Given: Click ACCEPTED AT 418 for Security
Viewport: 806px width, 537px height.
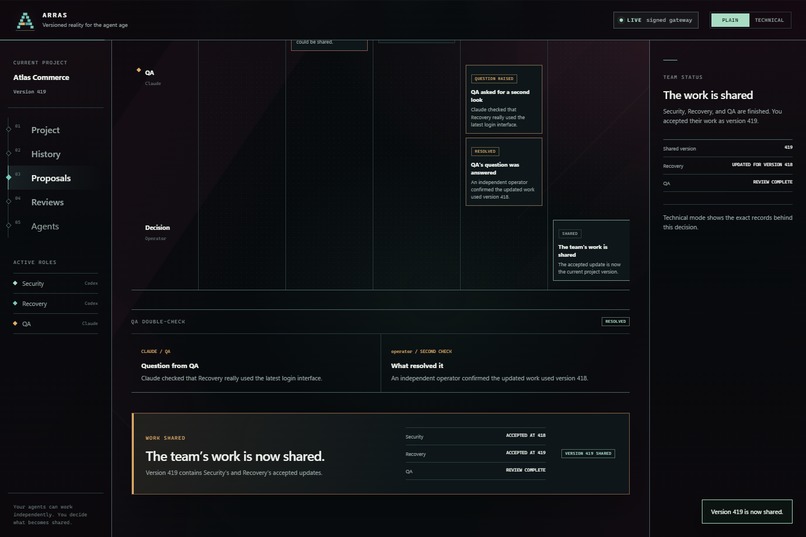Looking at the screenshot, I should (x=525, y=436).
